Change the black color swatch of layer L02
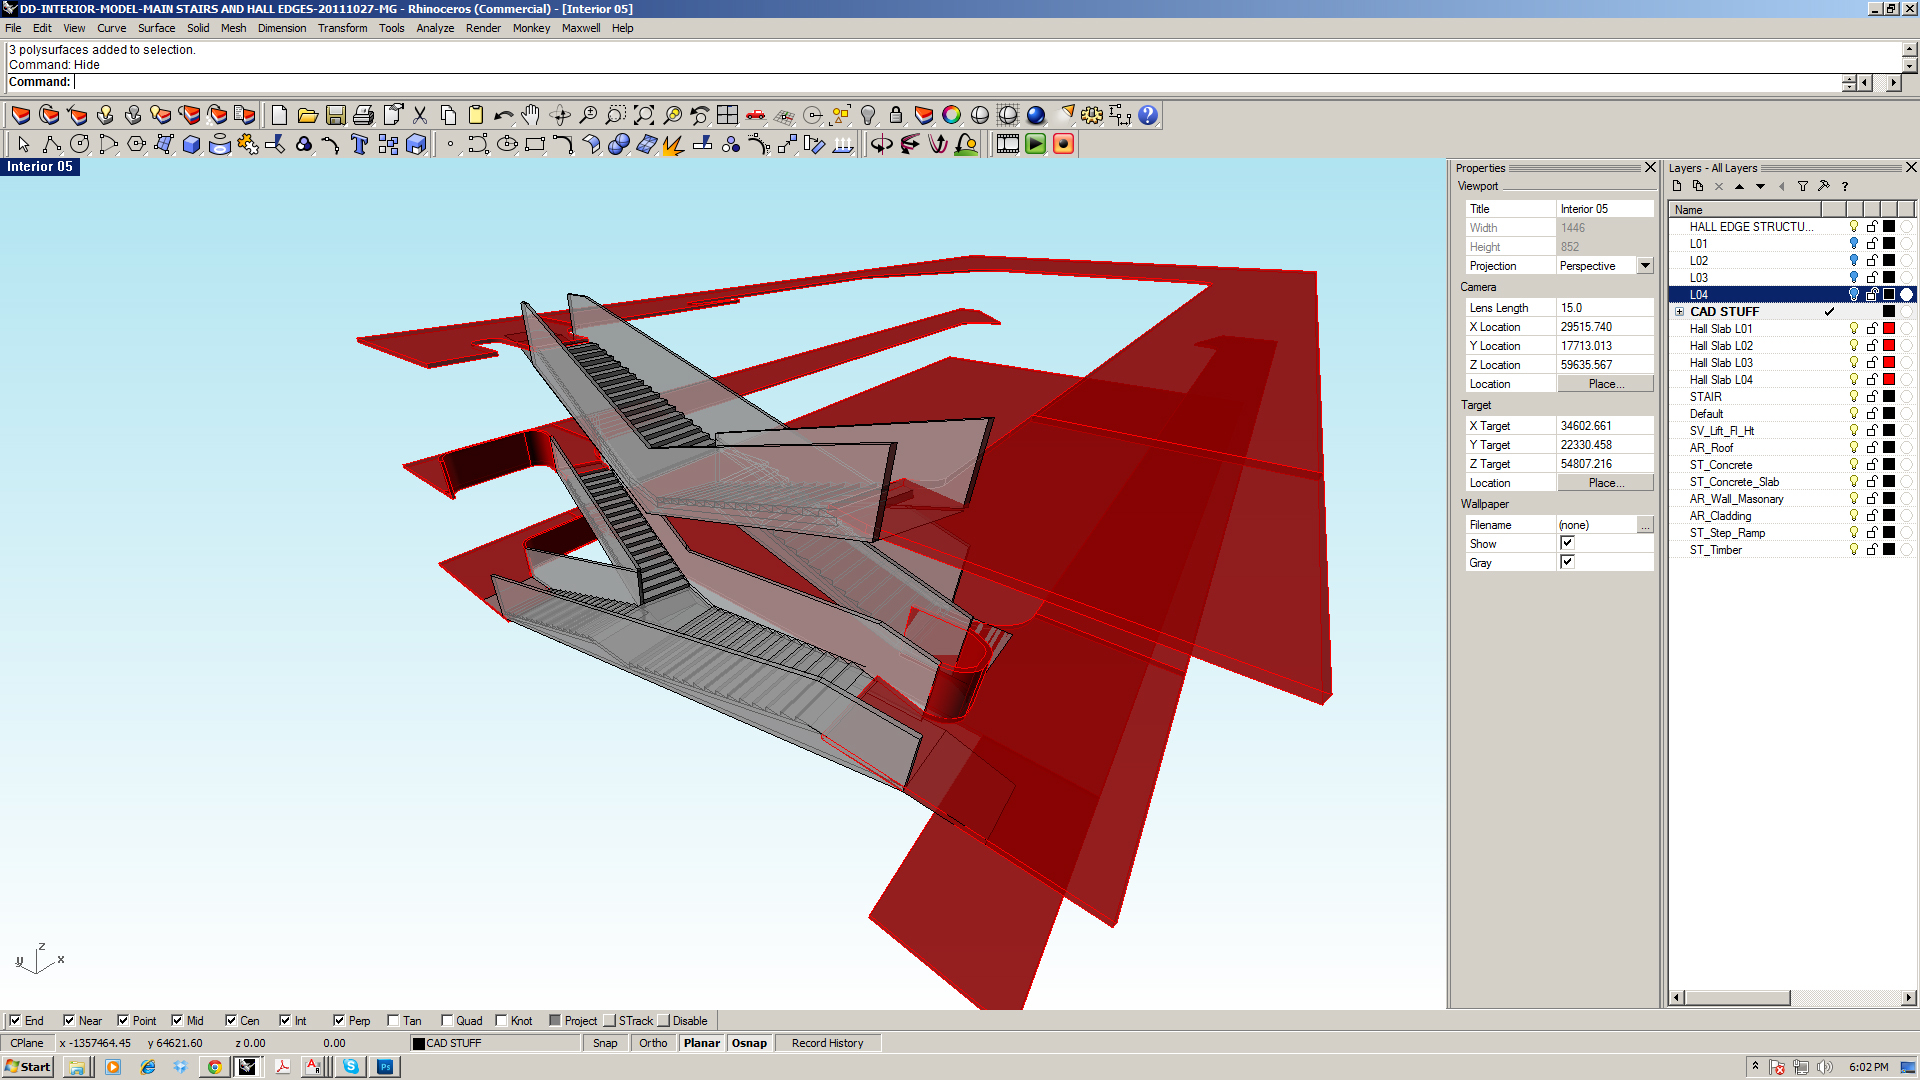The width and height of the screenshot is (1920, 1080). (1889, 260)
